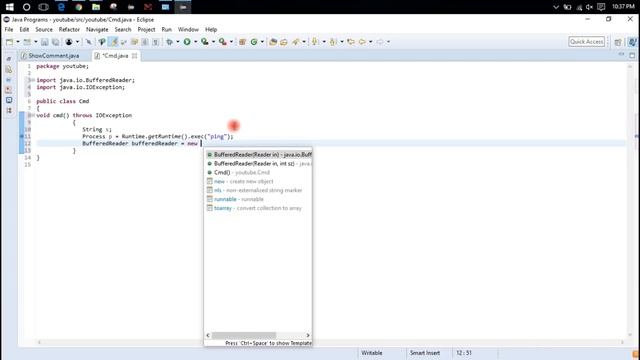Screen dimensions: 640x360
Task: Open the Windows Start menu
Action: [9, 7]
